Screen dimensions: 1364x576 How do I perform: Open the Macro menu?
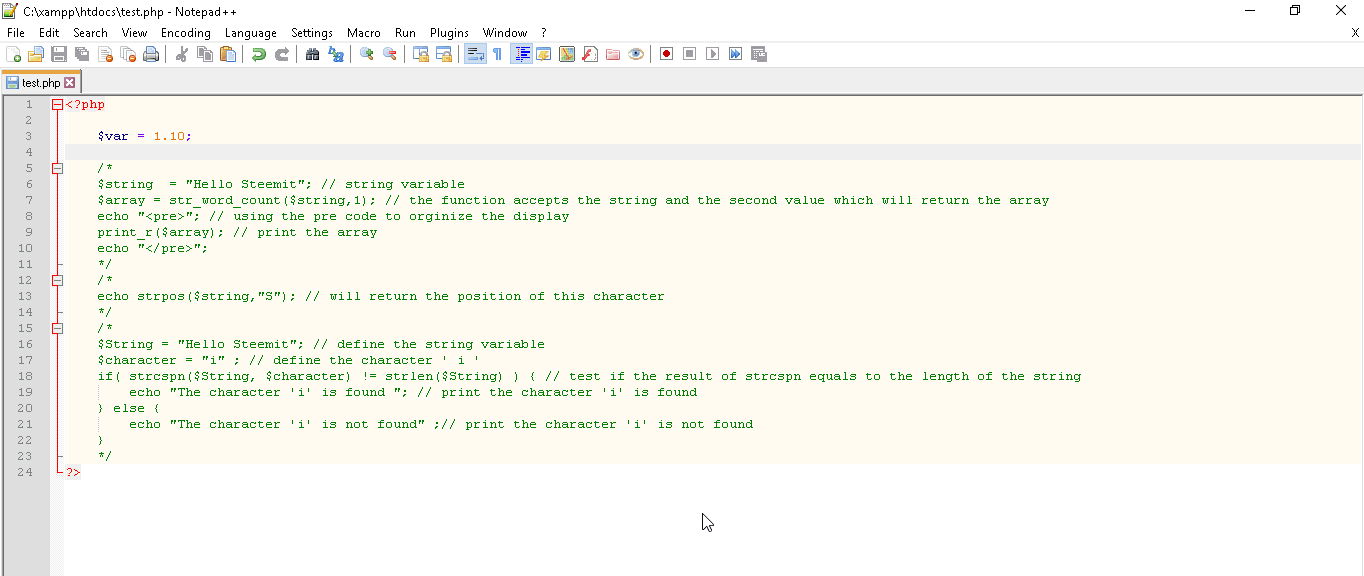click(x=364, y=33)
